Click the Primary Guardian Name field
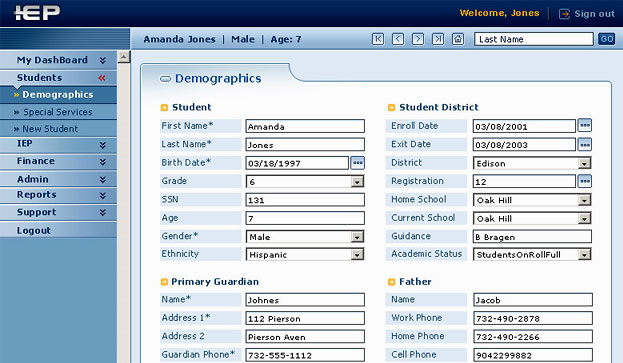 point(305,300)
